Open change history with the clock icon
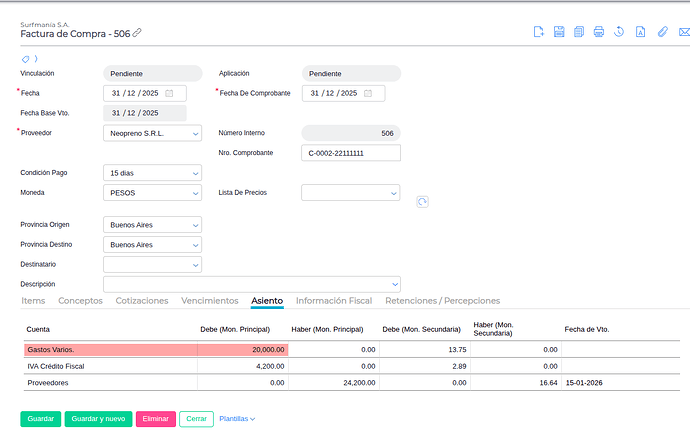The image size is (690, 436). pos(619,32)
